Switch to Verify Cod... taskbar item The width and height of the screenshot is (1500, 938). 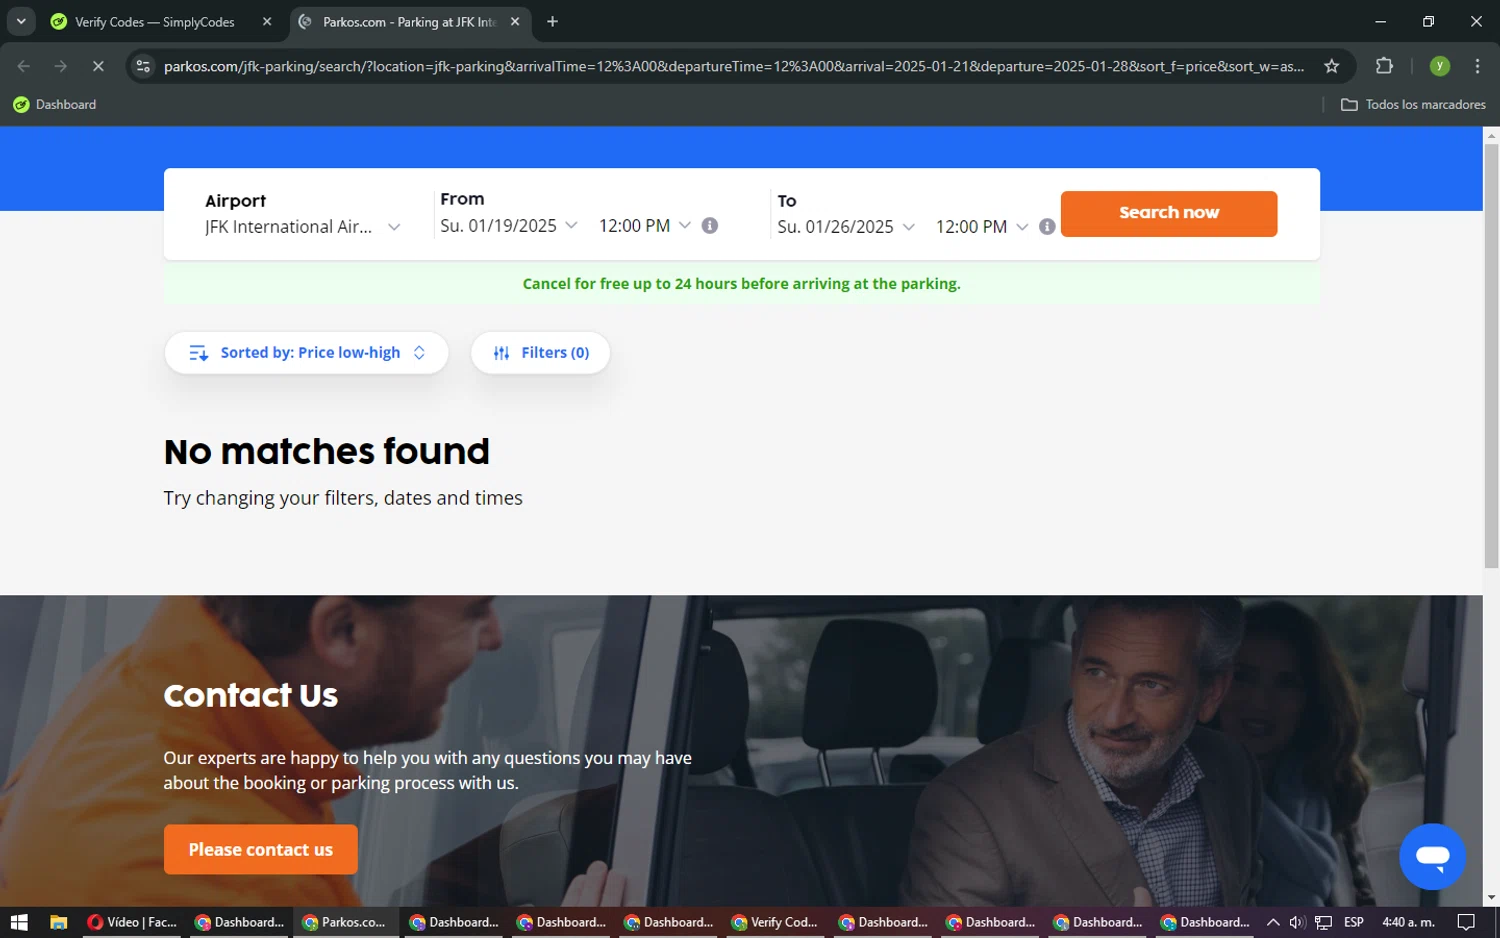click(774, 922)
